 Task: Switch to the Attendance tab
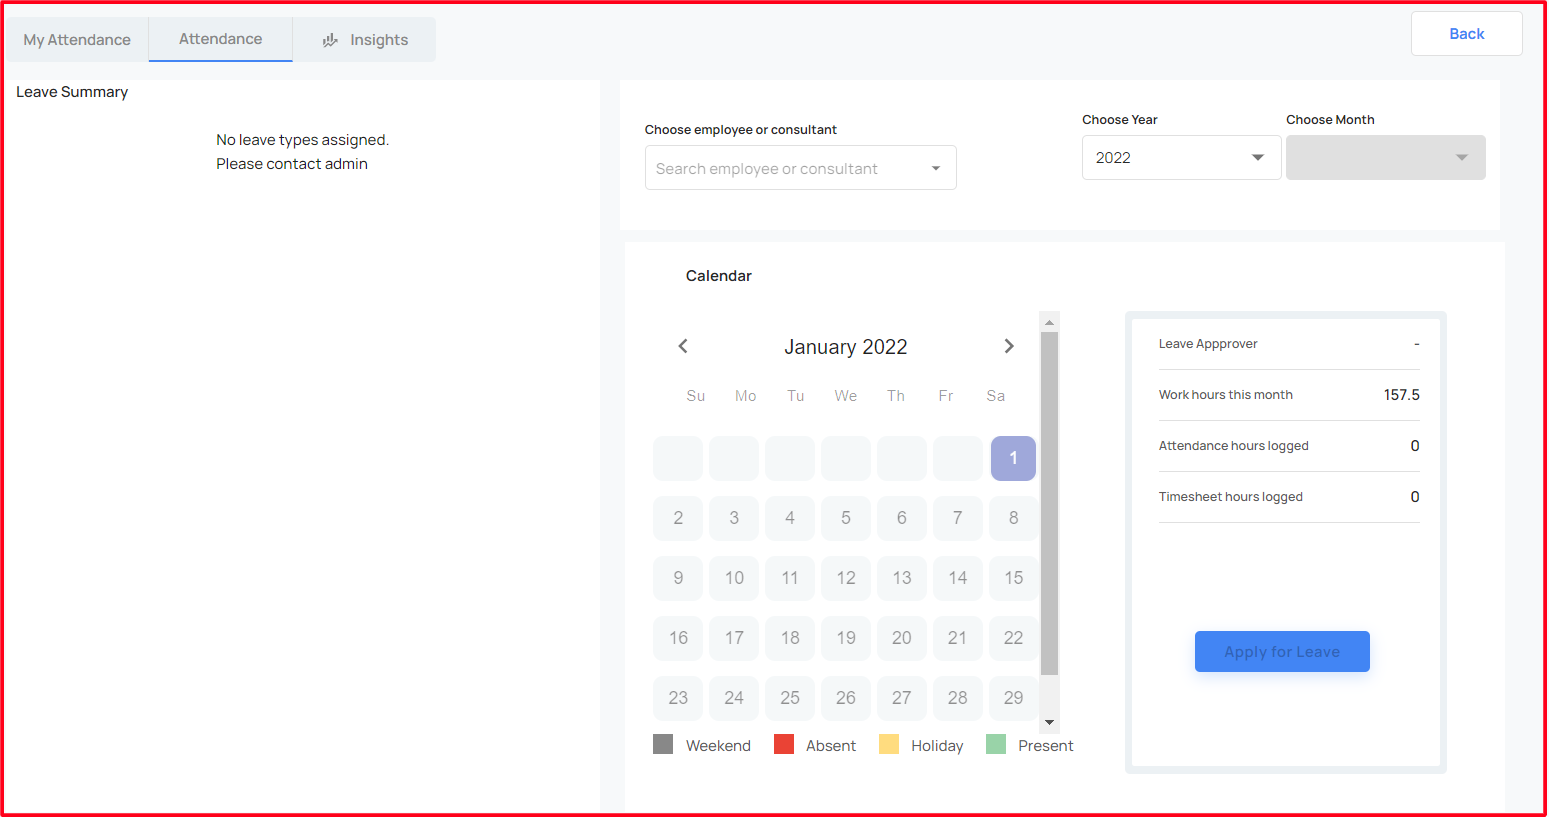[x=221, y=39]
